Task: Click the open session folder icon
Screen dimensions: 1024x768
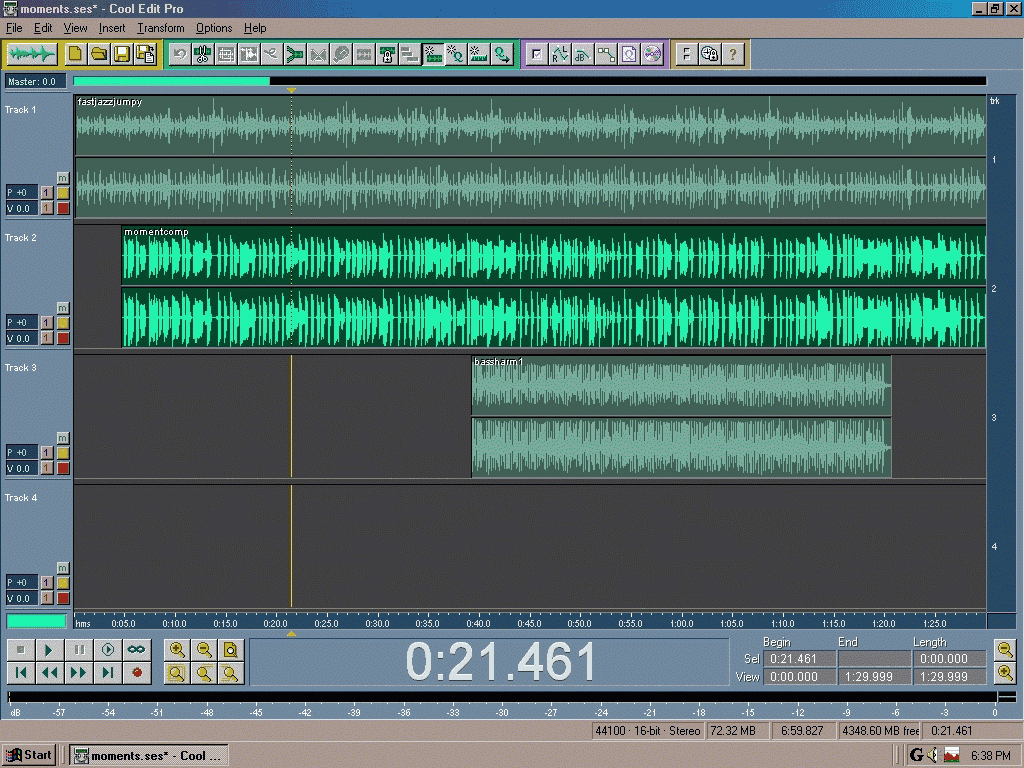Action: click(99, 54)
